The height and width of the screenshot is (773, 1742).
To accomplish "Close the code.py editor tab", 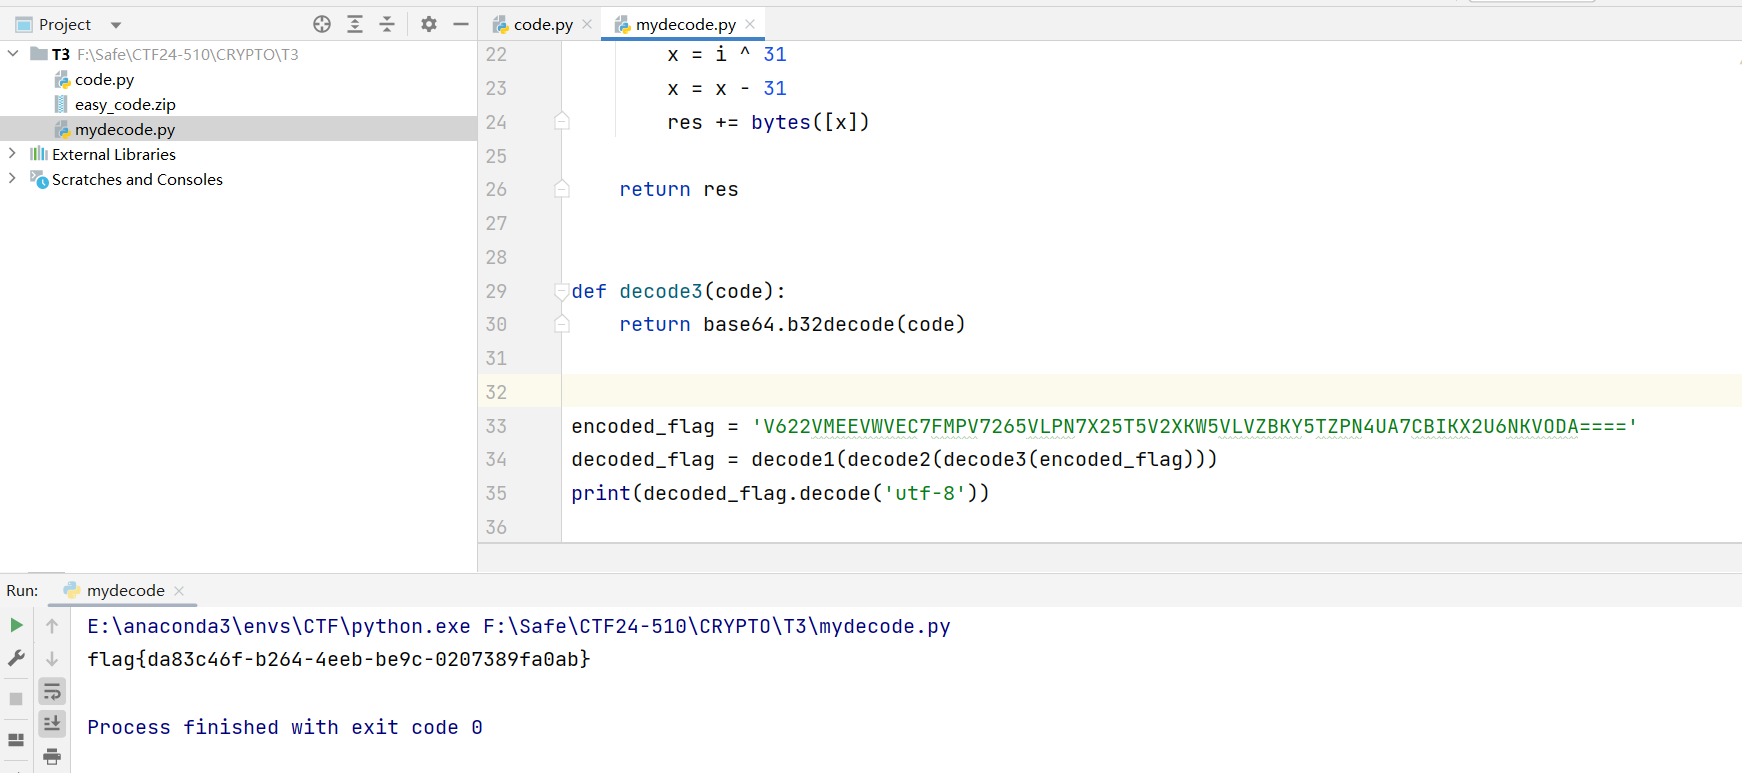I will click(587, 24).
